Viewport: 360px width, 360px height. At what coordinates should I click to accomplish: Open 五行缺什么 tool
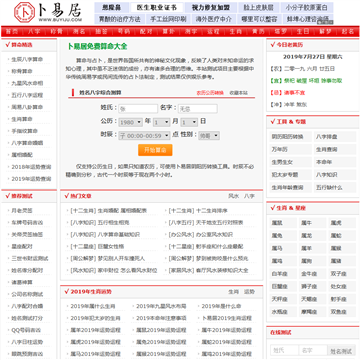tap(335, 187)
